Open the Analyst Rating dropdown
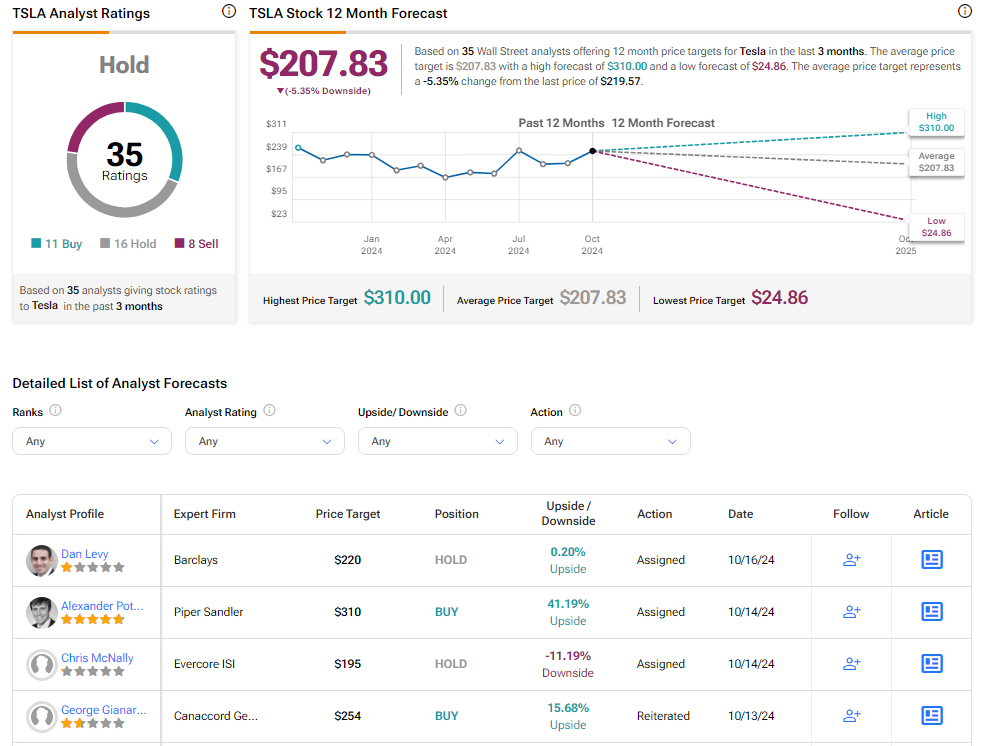Screen dimensions: 982x746 point(265,441)
